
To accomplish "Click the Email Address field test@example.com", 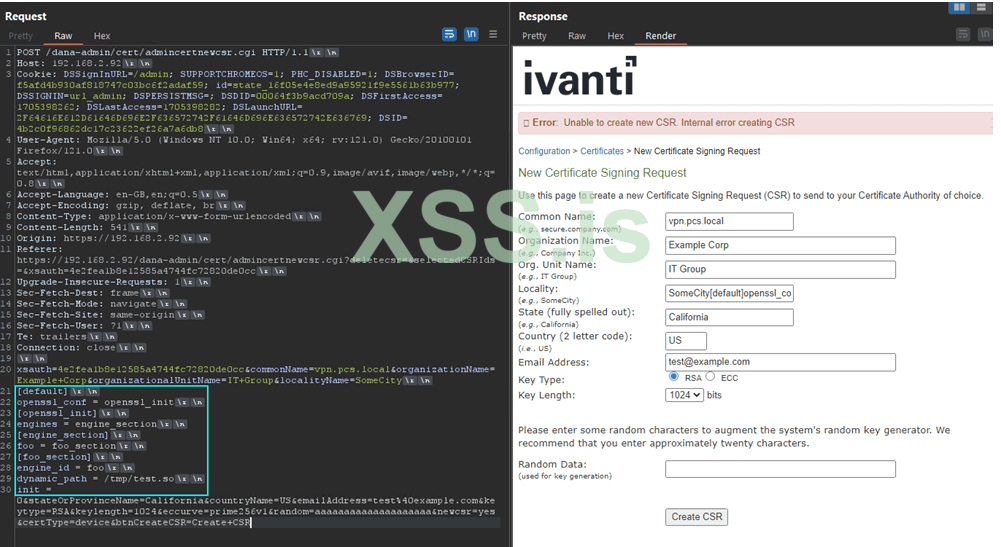I will click(x=780, y=362).
